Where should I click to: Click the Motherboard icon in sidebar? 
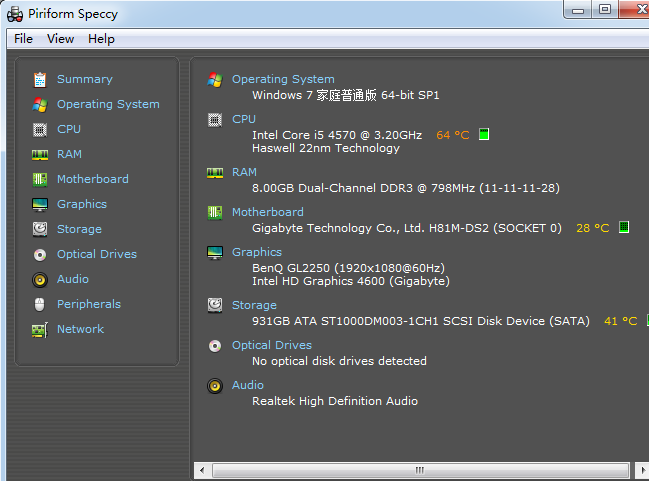(40, 179)
